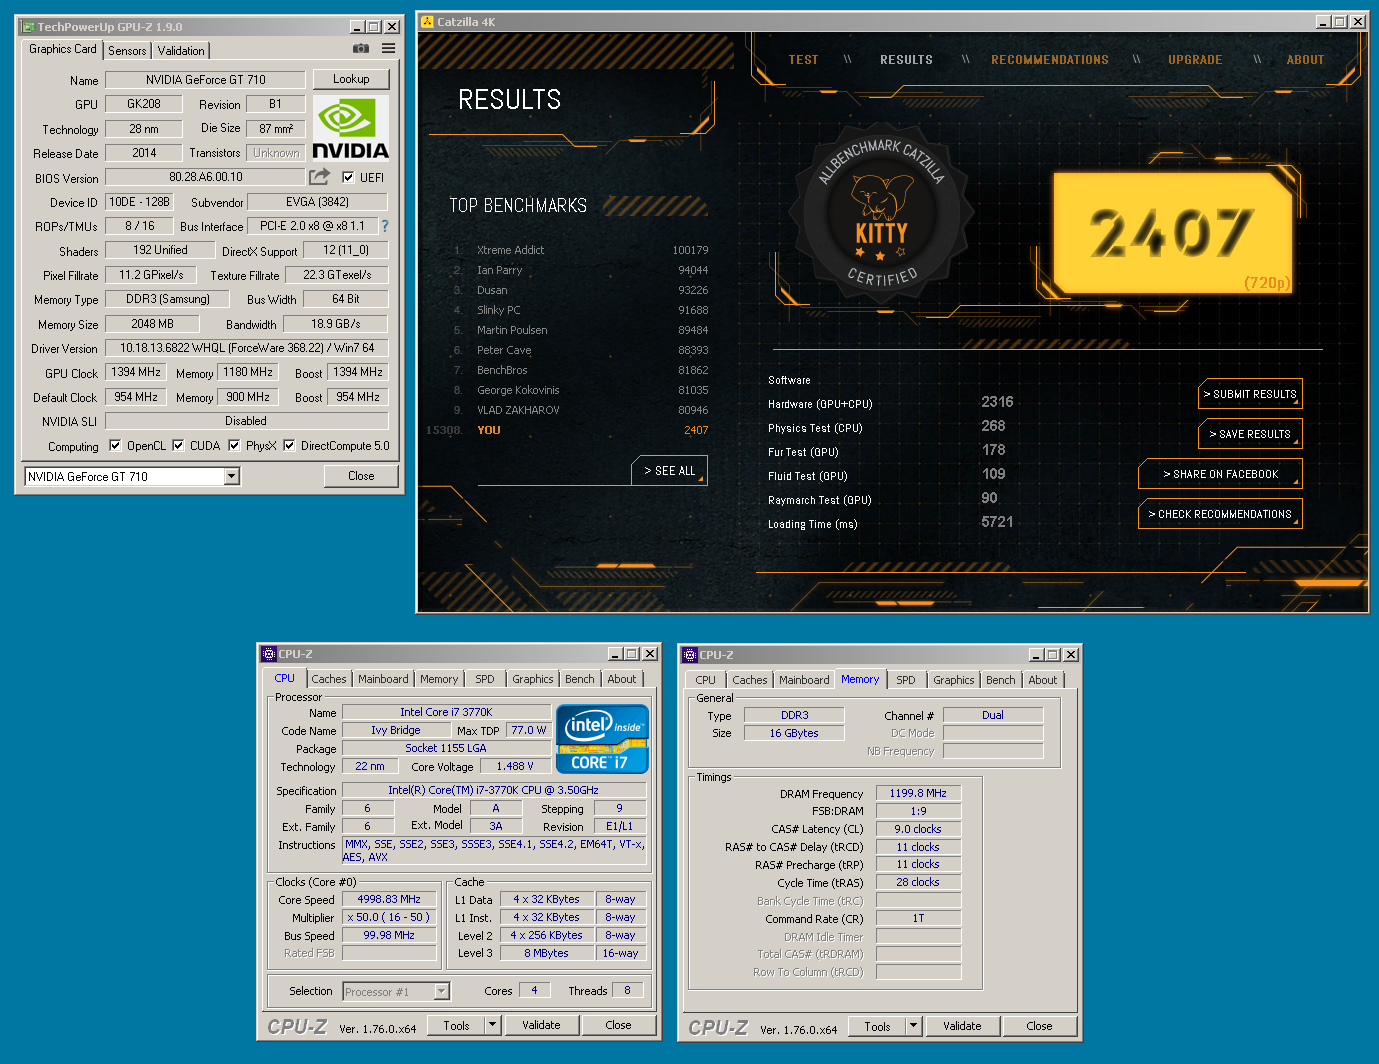Click CHECK RECOMMENDATIONS button in Catzilla
The height and width of the screenshot is (1064, 1379).
pos(1220,514)
